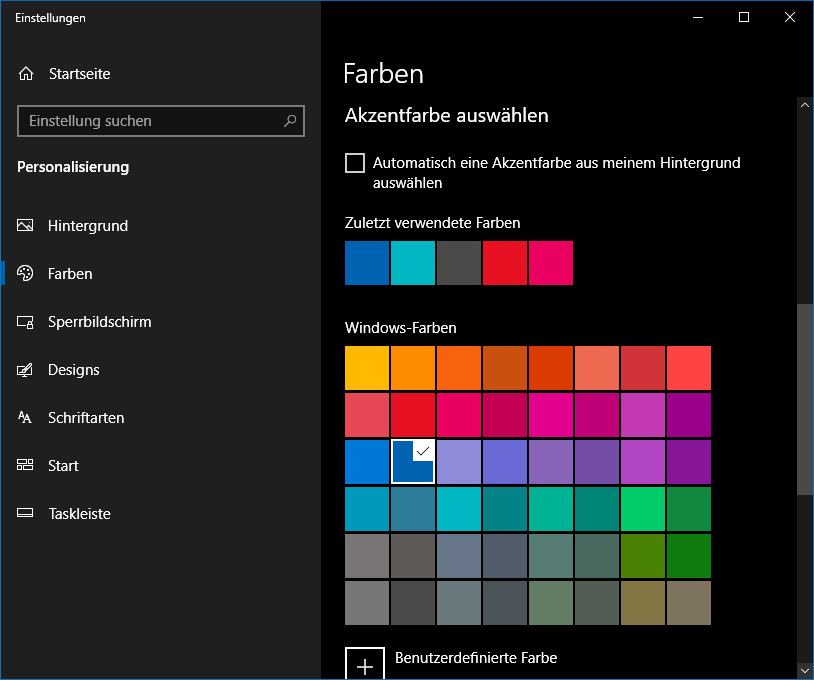Enable automatic accent color from background checkbox

[x=354, y=163]
